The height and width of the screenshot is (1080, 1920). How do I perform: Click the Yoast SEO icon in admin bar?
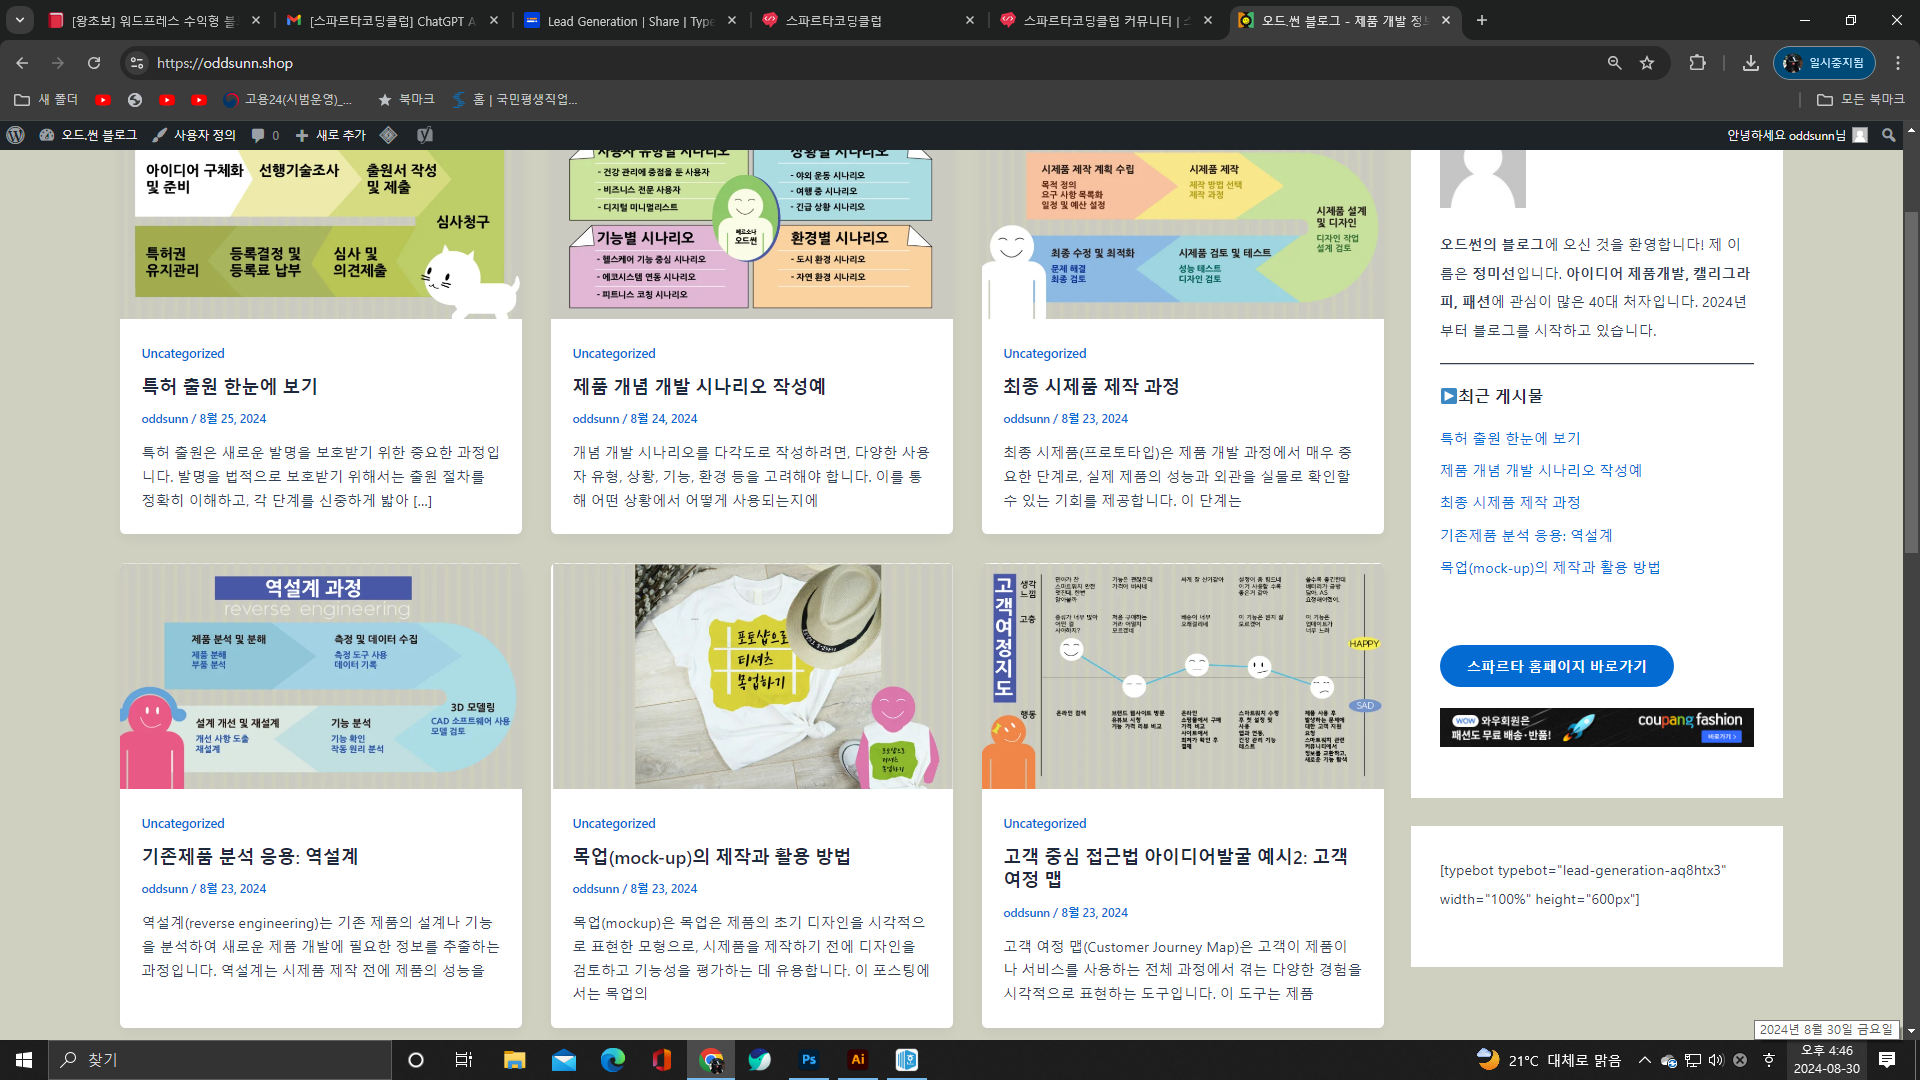click(x=425, y=135)
